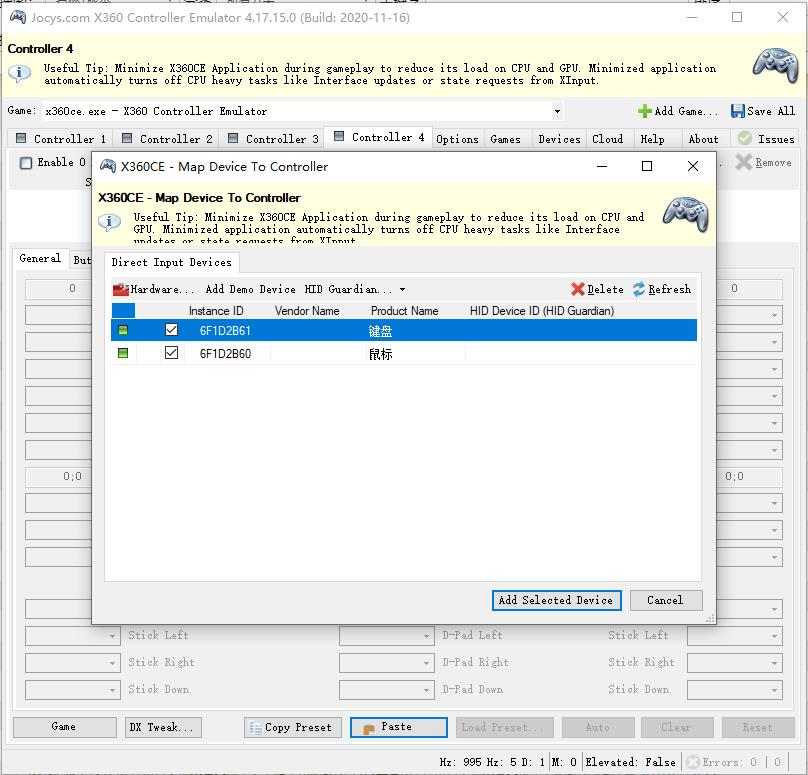Click Elevated: False in status bar
Screen dimensions: 808x775
[630, 762]
